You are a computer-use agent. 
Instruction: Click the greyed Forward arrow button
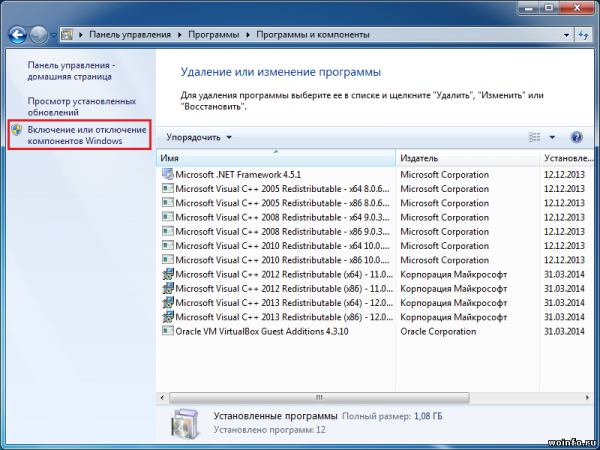(39, 35)
